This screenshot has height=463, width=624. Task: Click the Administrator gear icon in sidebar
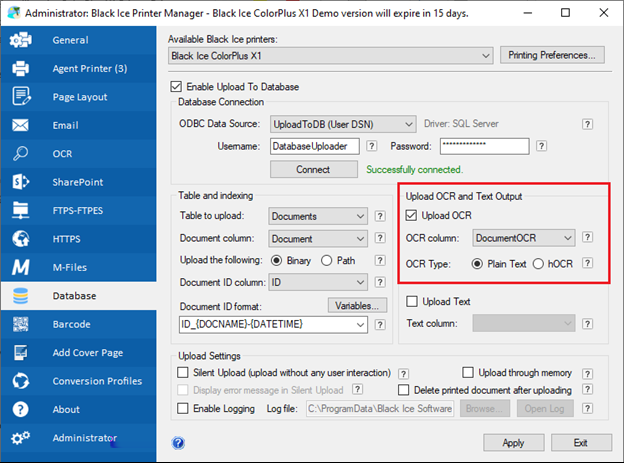(21, 438)
